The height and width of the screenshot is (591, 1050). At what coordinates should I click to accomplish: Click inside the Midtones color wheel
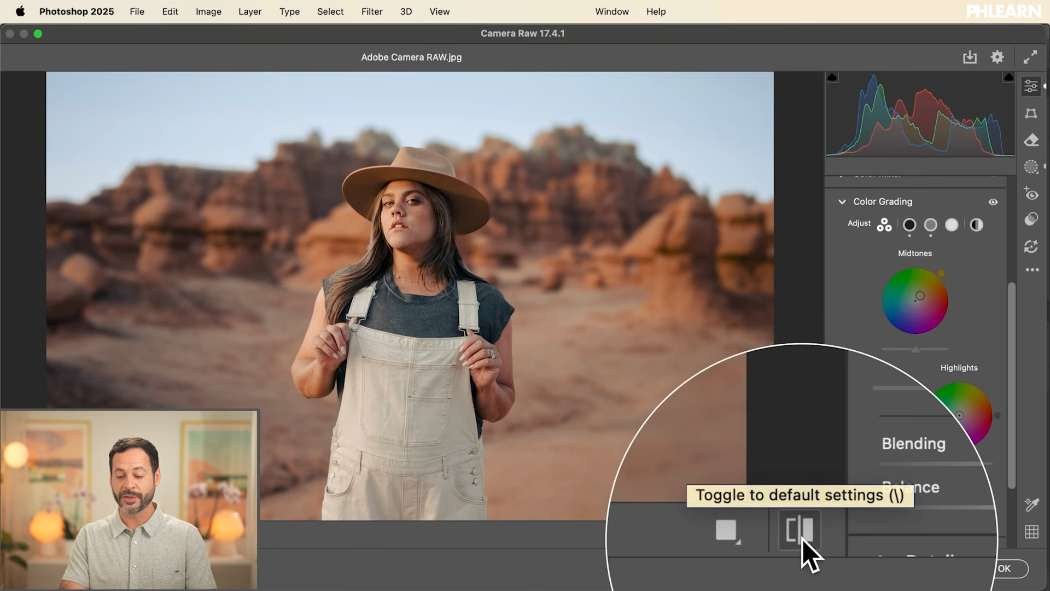915,301
